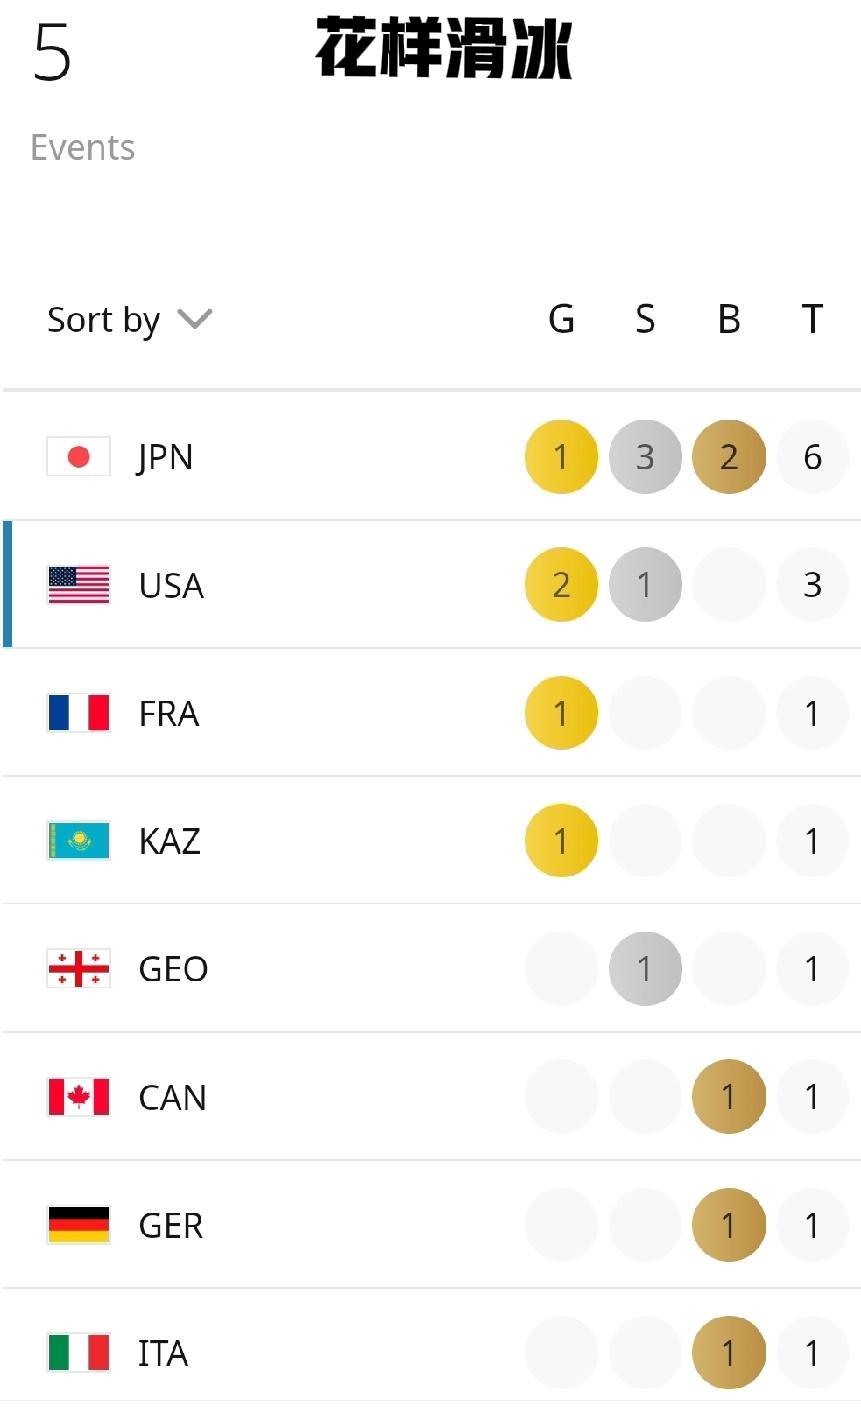Image resolution: width=861 pixels, height=1412 pixels.
Task: Click the USA flag icon
Action: (x=78, y=585)
